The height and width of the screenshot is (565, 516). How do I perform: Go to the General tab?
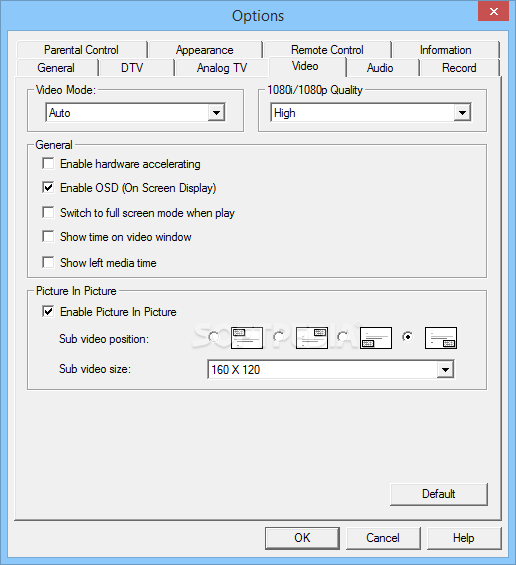[x=56, y=68]
